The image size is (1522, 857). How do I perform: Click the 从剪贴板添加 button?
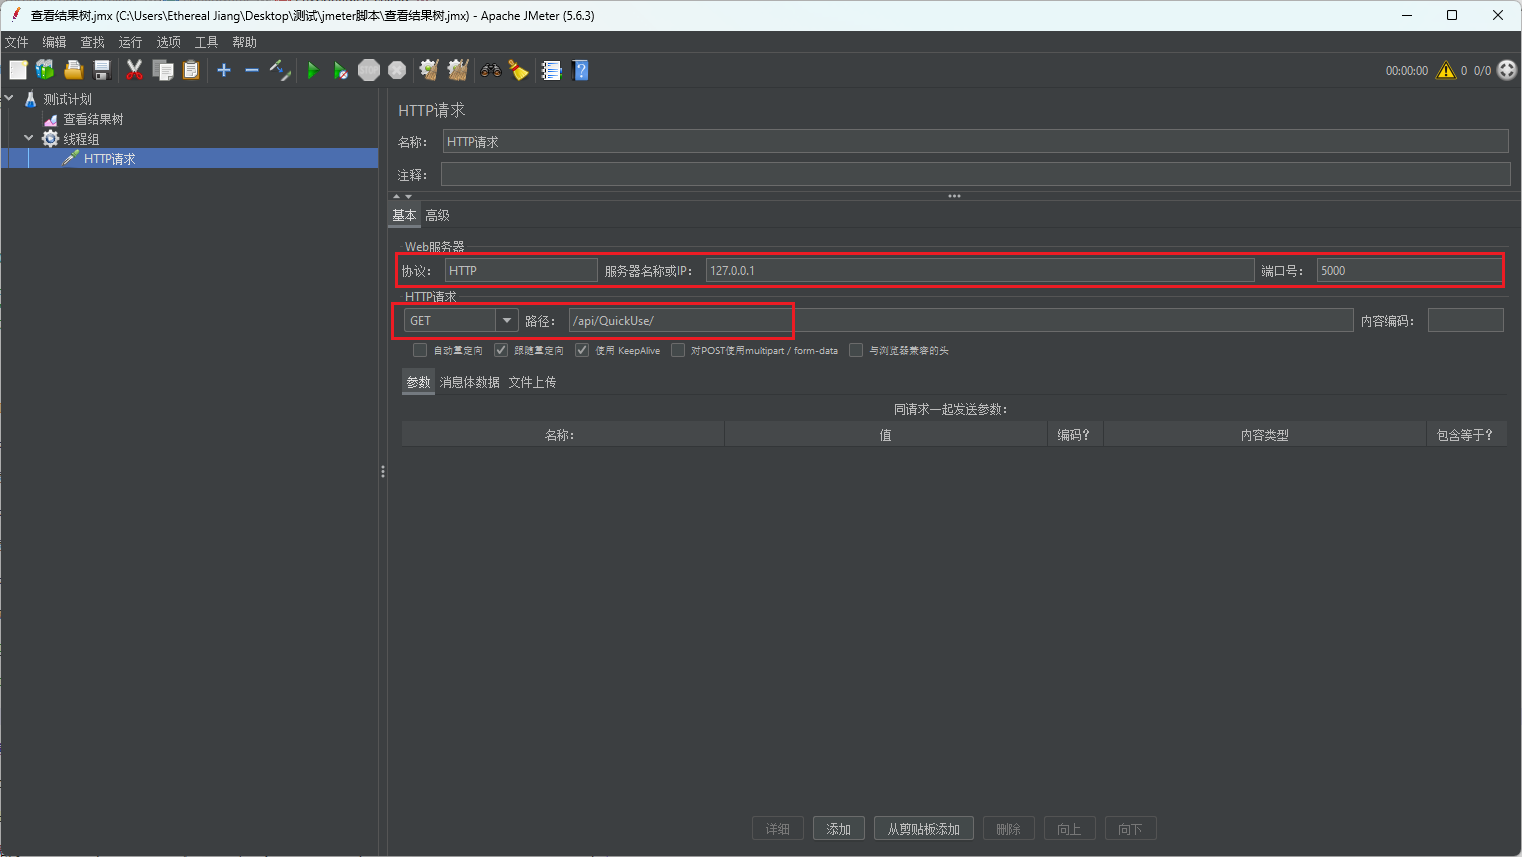(924, 829)
